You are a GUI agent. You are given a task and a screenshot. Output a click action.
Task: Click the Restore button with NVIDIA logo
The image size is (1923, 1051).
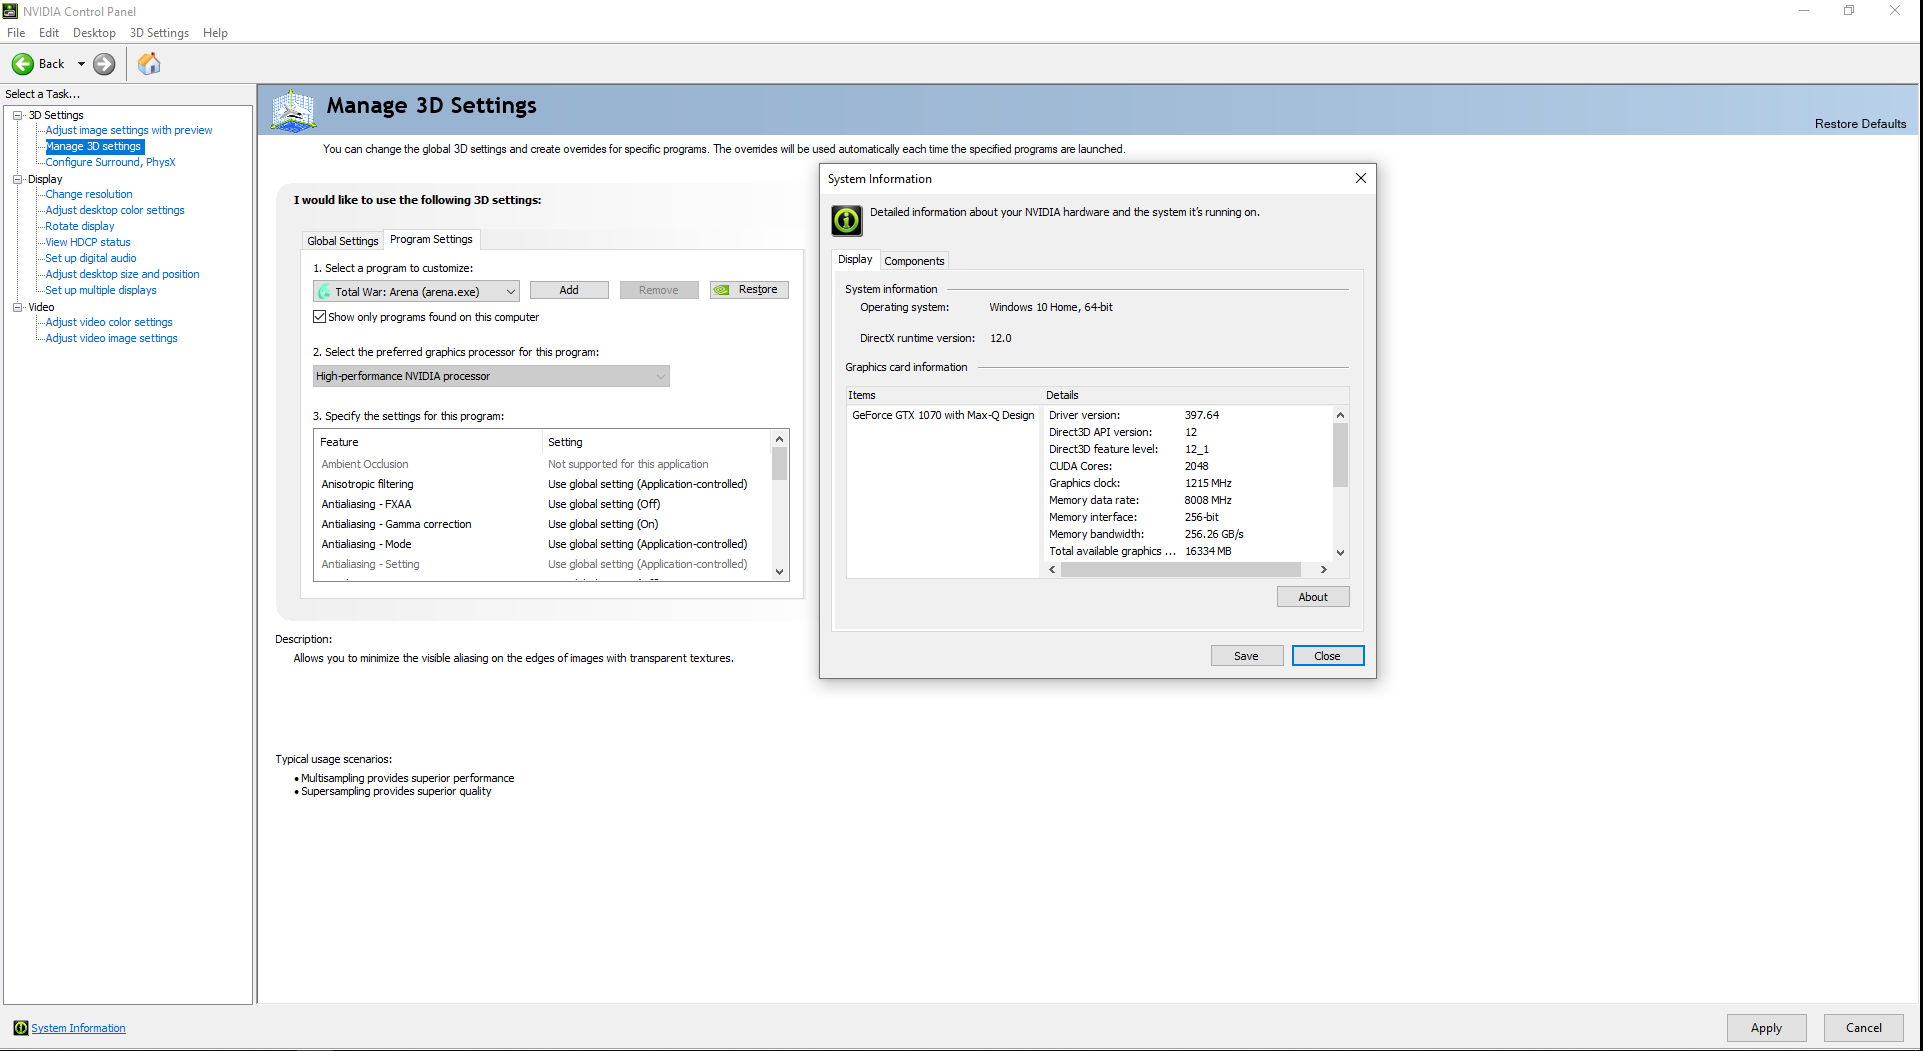pos(749,290)
